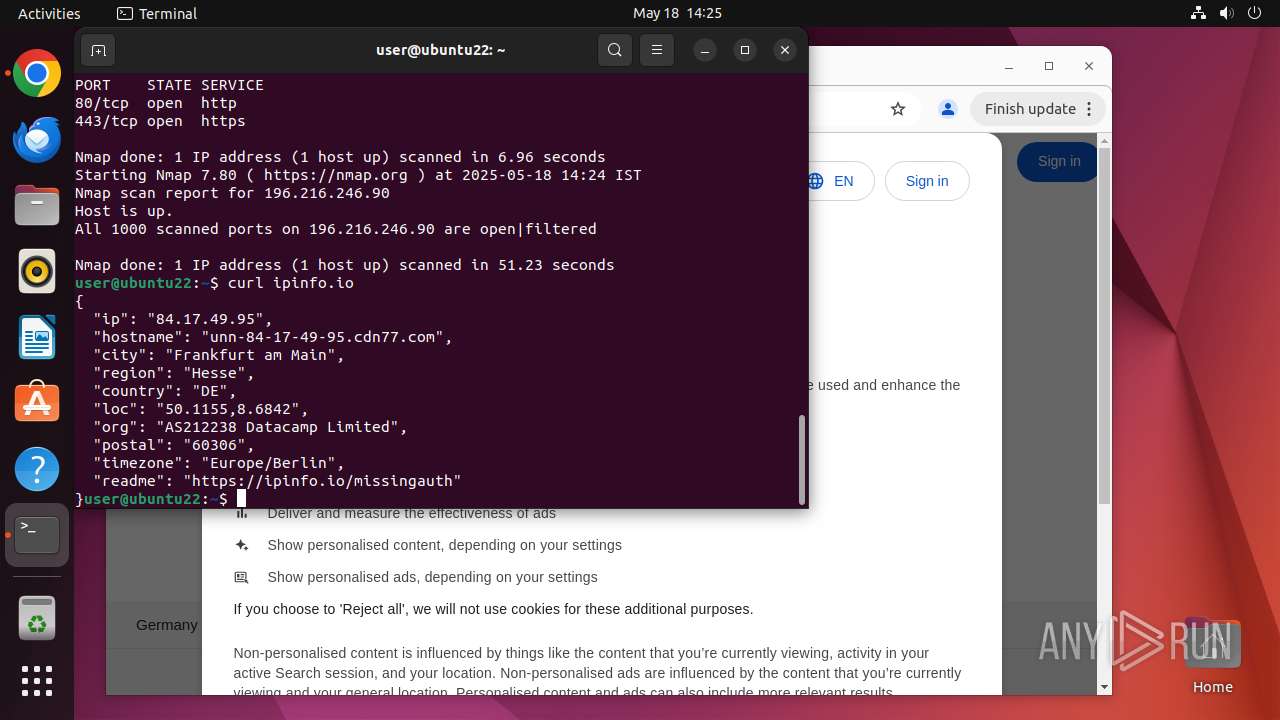Screen dimensions: 1280x720
Task: Bookmark this page with the star icon
Action: tap(898, 109)
